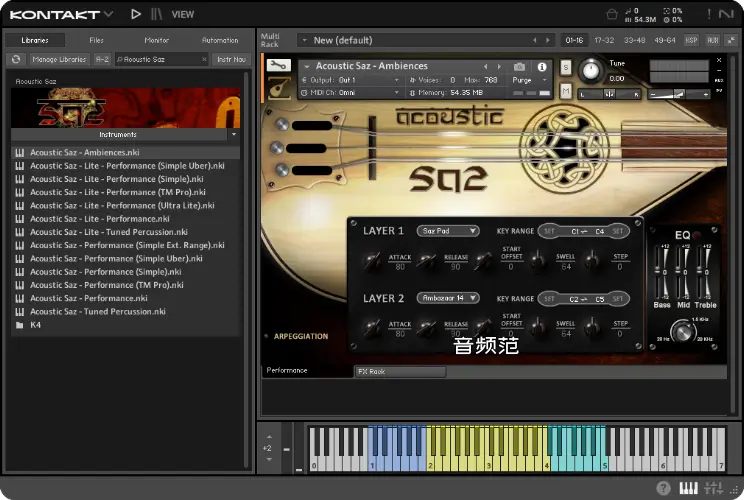
Task: Click the camera snapshot icon
Action: [518, 66]
